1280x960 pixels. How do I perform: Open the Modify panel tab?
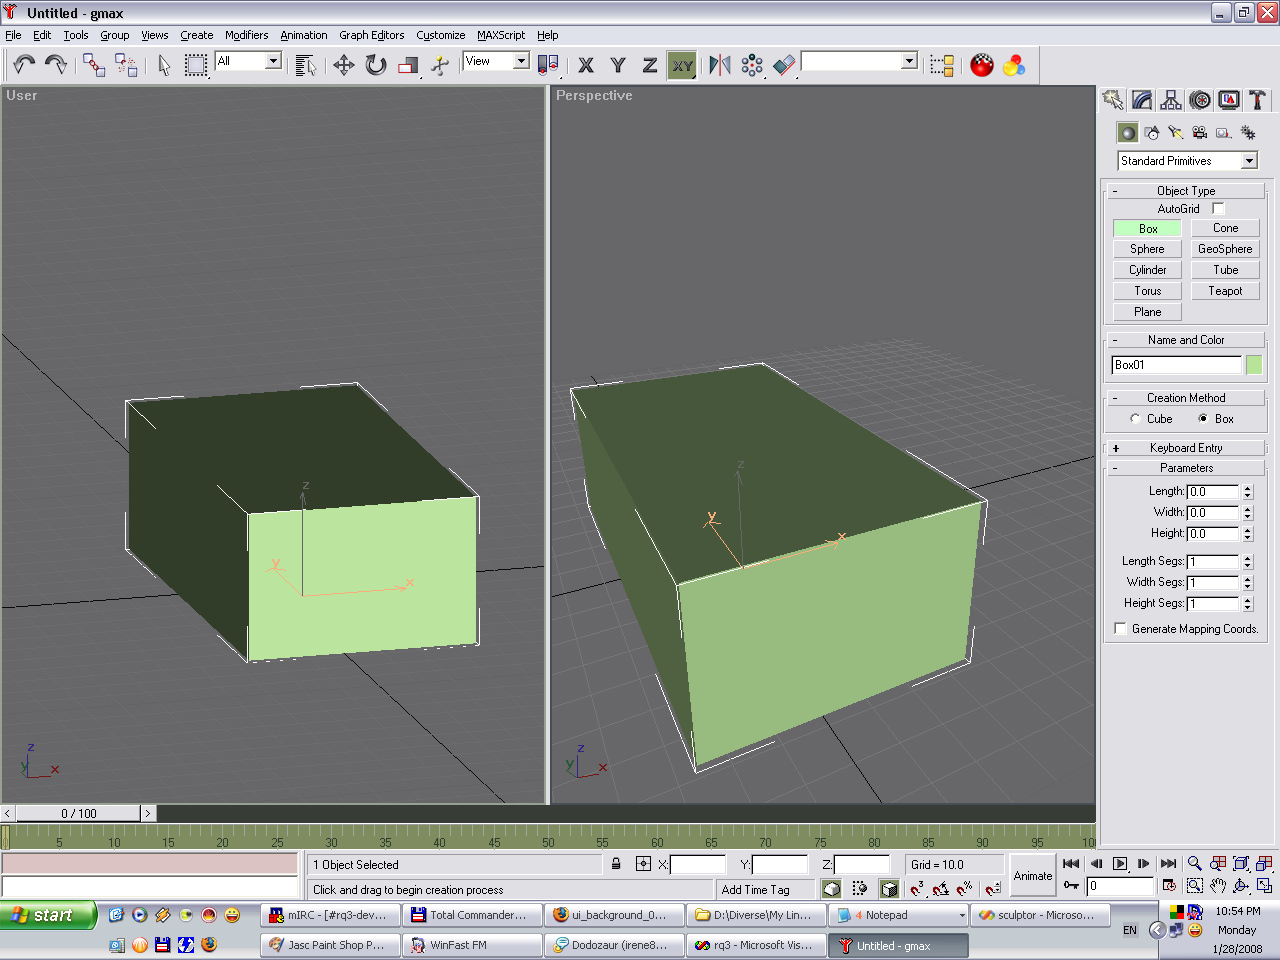1142,100
